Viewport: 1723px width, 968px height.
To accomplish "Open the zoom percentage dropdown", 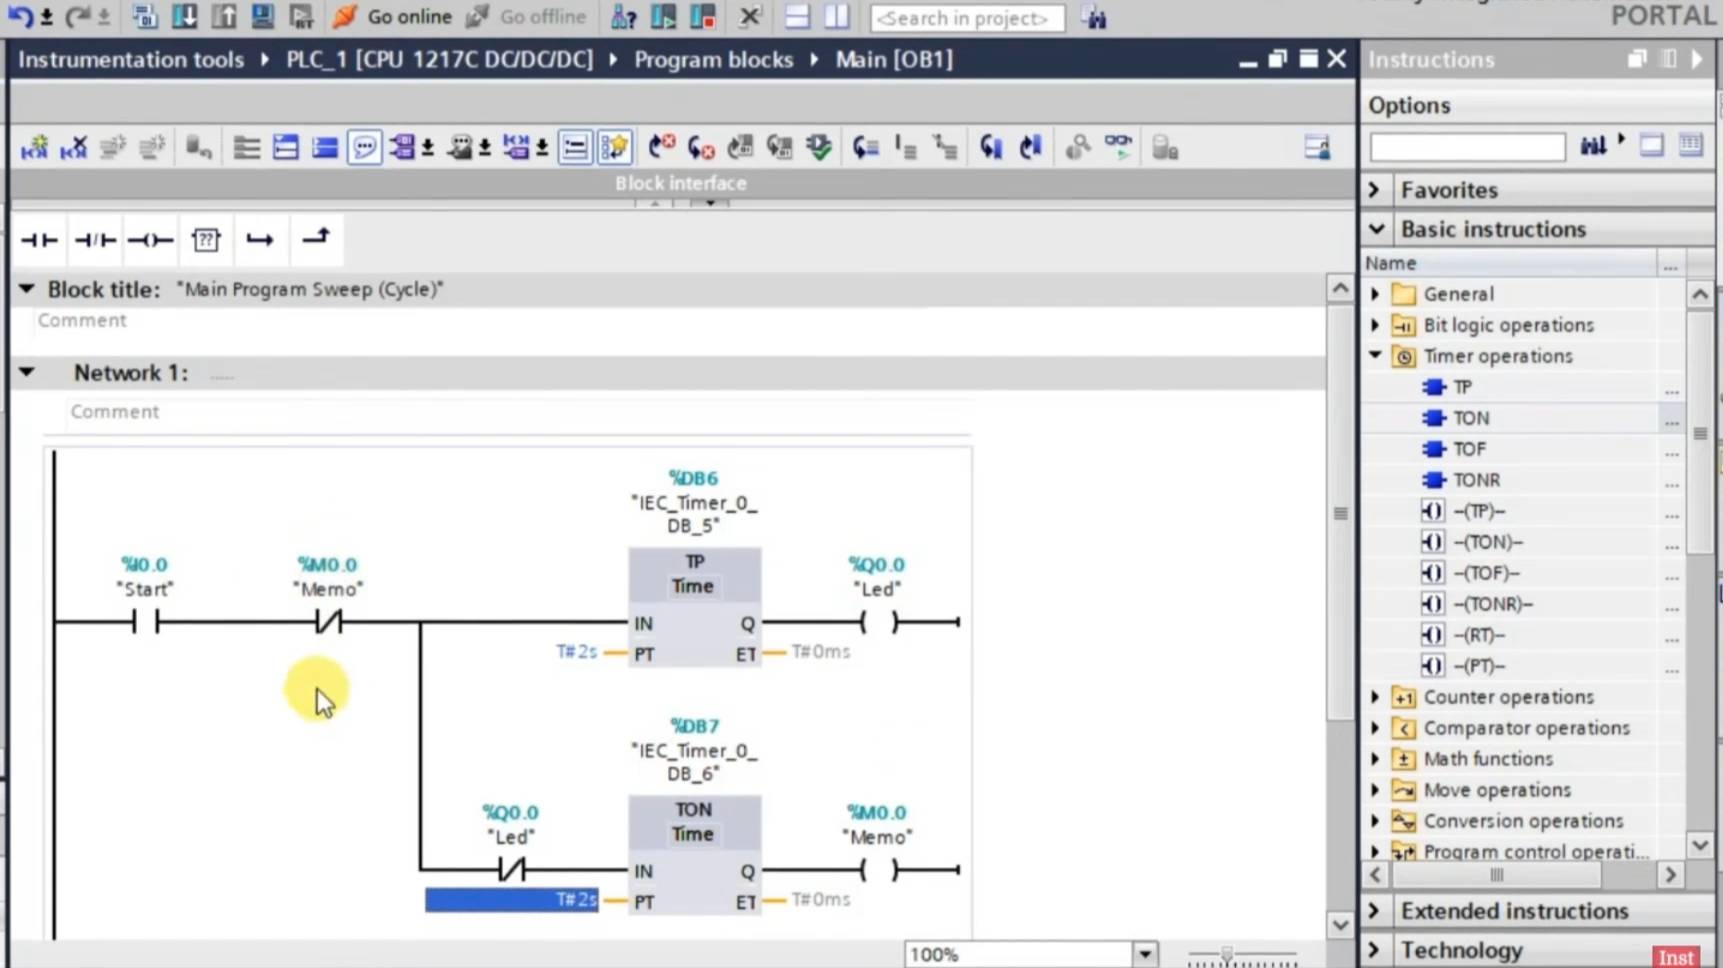I will click(1145, 955).
